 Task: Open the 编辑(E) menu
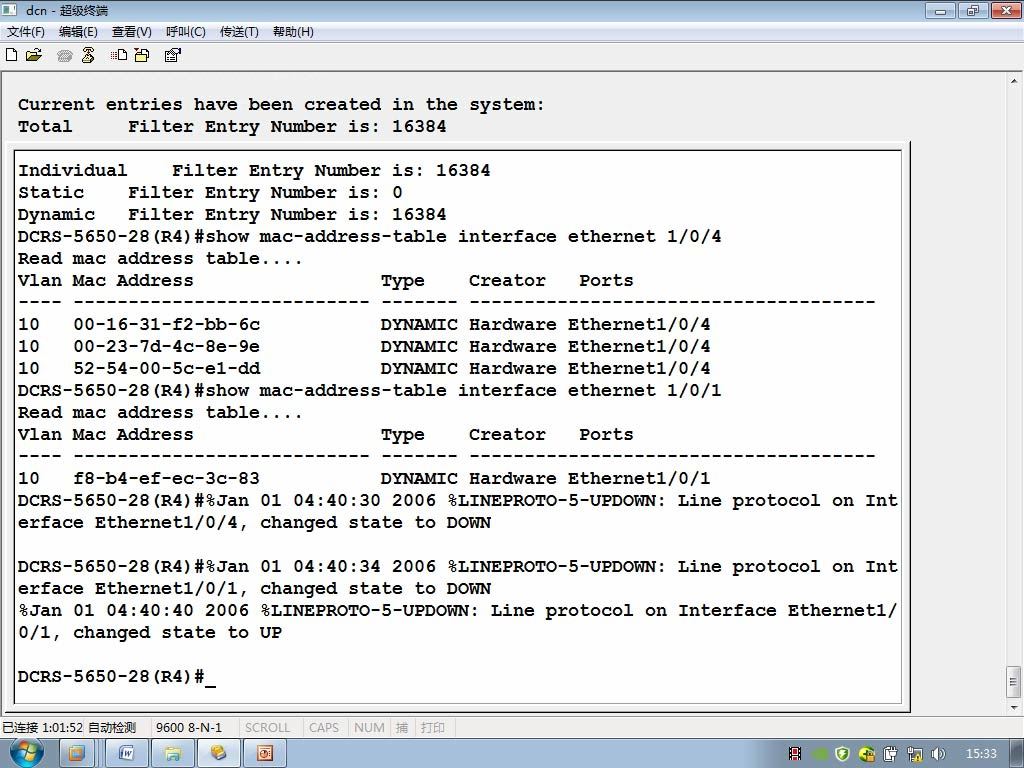[78, 31]
